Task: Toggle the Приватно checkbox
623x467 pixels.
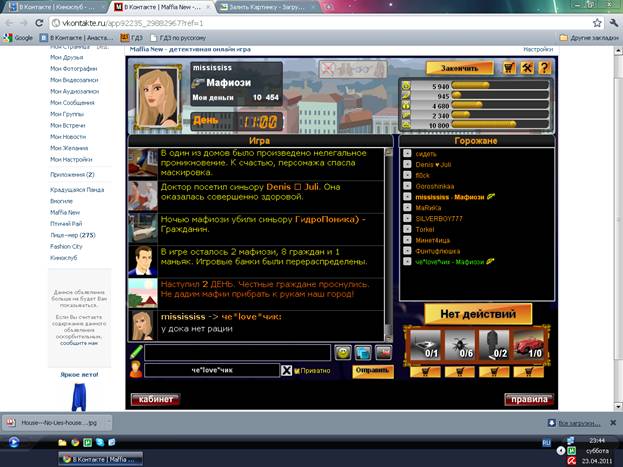Action: 296,371
